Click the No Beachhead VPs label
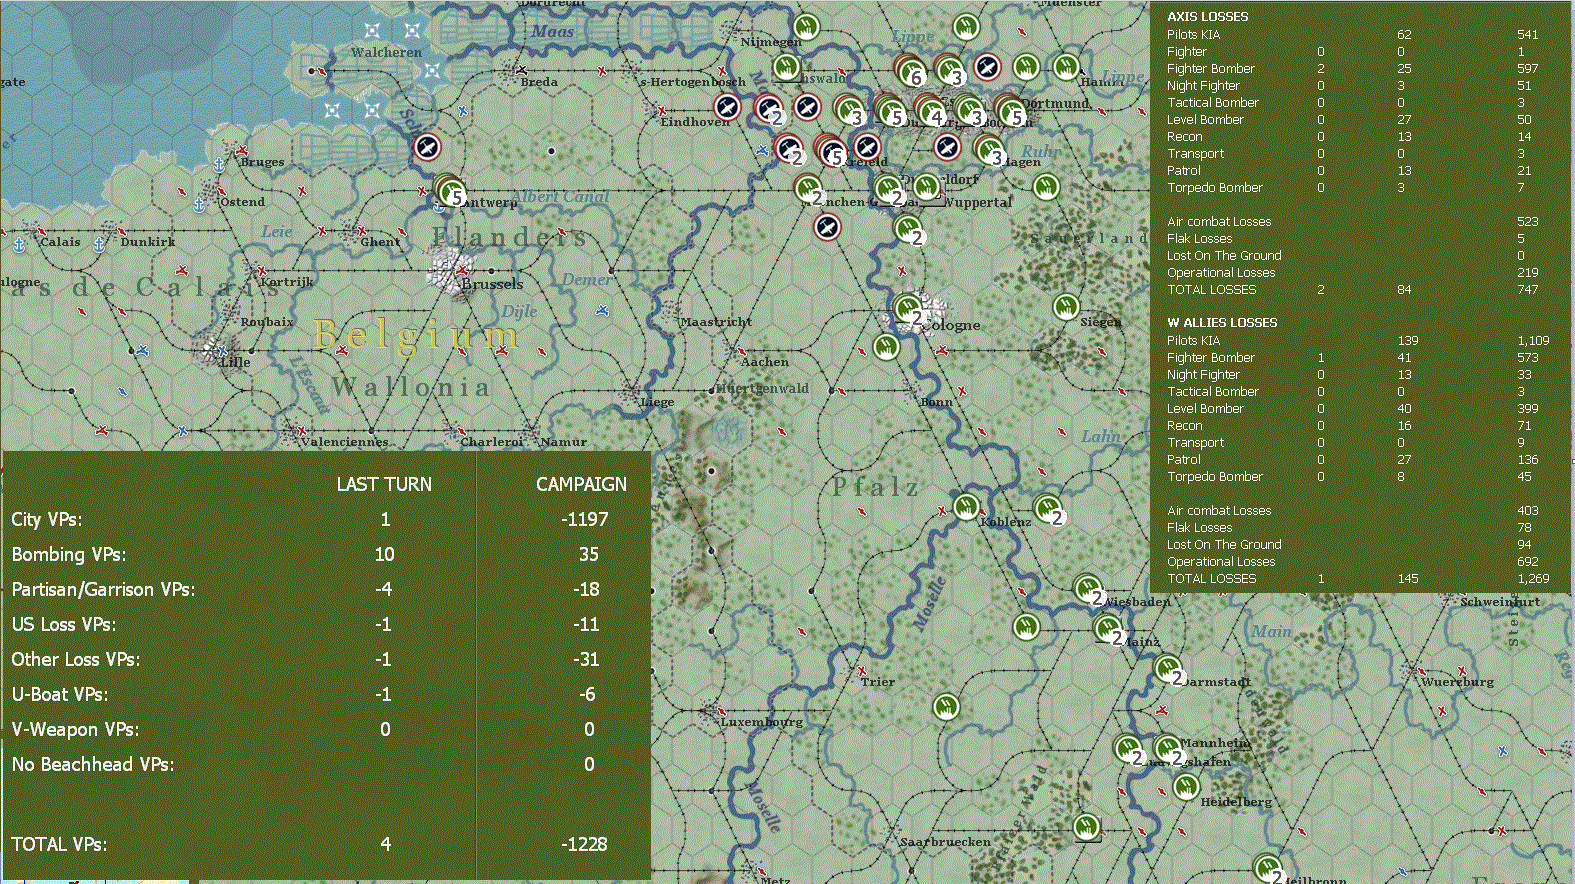This screenshot has height=884, width=1575. point(93,764)
